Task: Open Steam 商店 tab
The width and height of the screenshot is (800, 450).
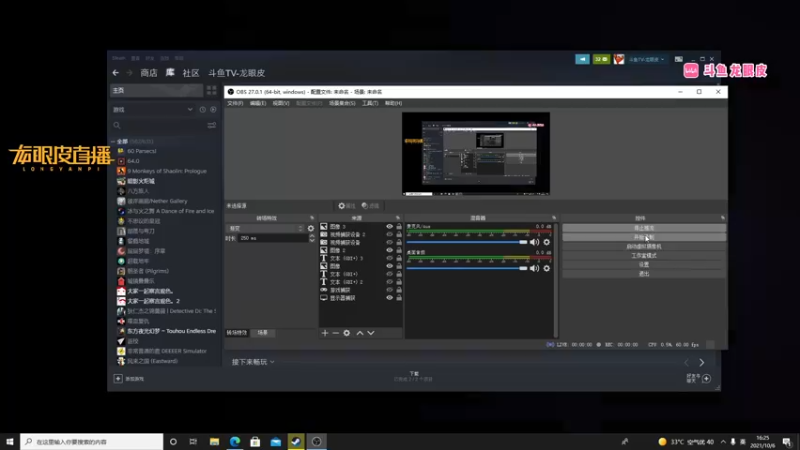Action: [149, 73]
